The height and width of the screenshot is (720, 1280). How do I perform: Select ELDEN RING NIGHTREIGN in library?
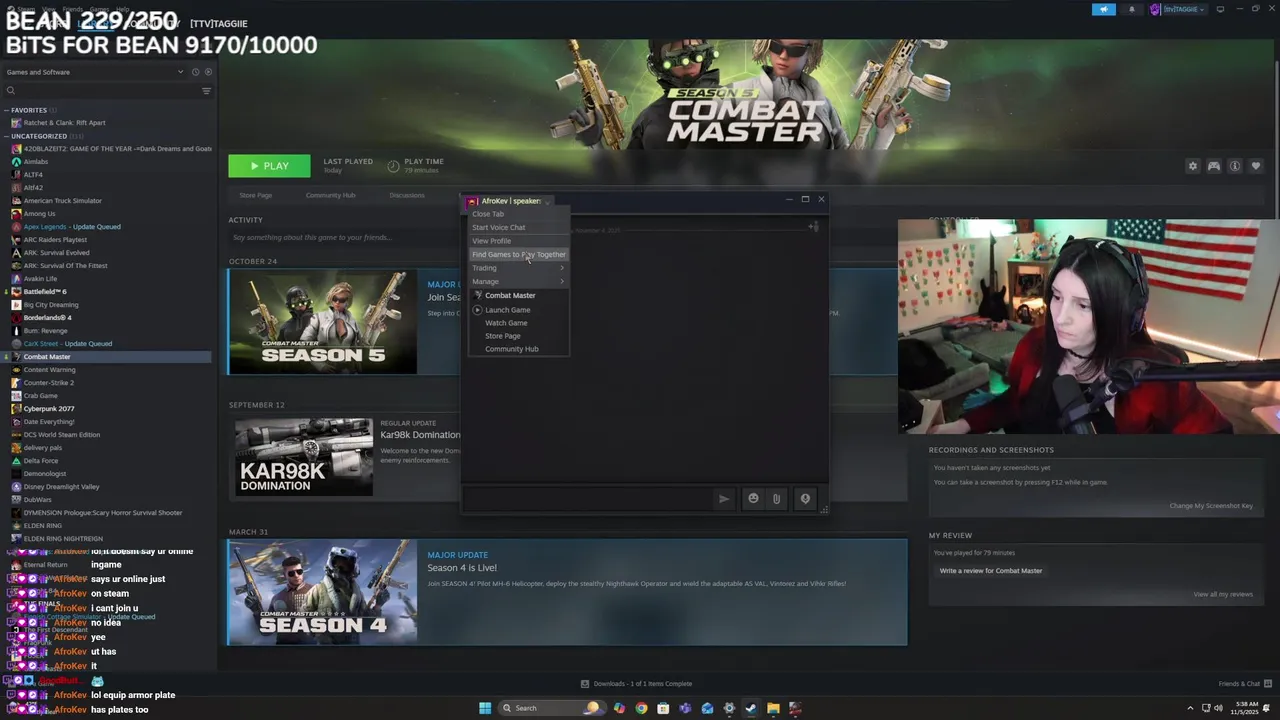click(63, 539)
